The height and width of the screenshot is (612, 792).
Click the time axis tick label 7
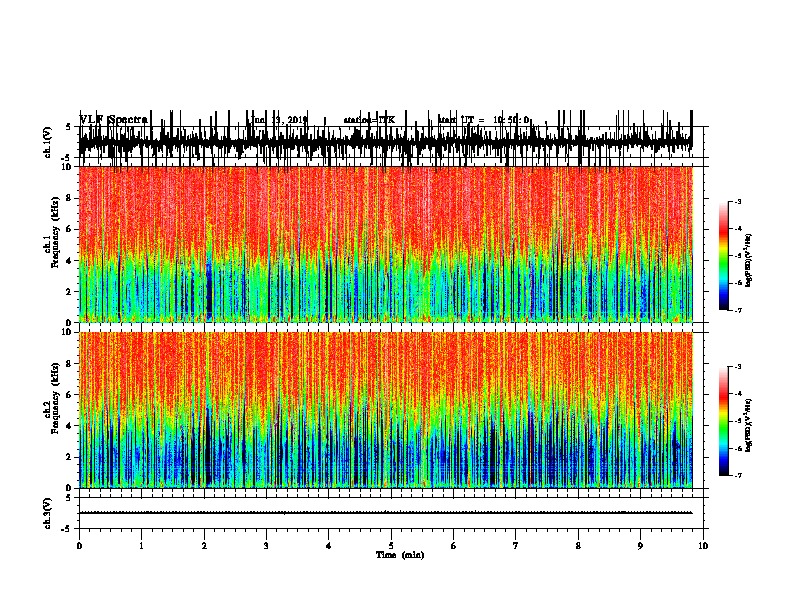click(x=516, y=546)
